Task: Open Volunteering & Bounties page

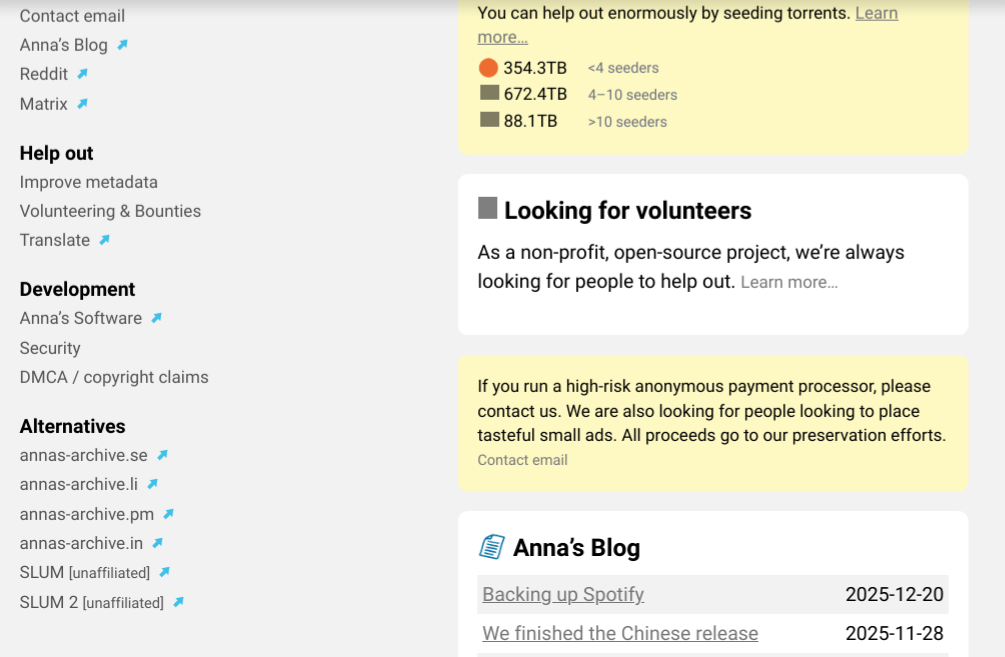Action: tap(110, 211)
